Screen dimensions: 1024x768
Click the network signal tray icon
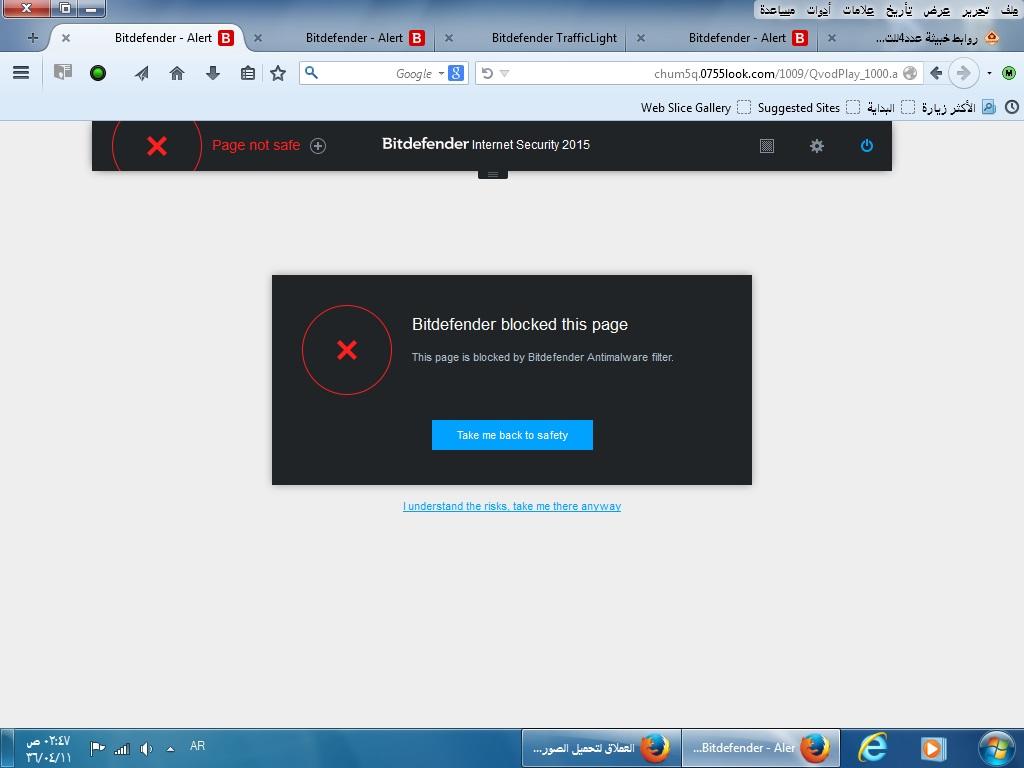pos(121,748)
